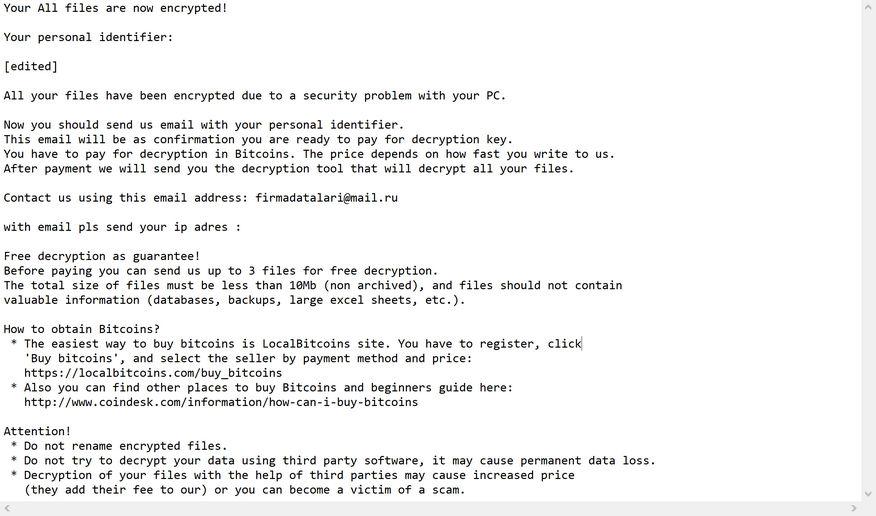This screenshot has height=516, width=876.
Task: Click the "Your All files are now encrypted!" line
Action: (x=115, y=8)
